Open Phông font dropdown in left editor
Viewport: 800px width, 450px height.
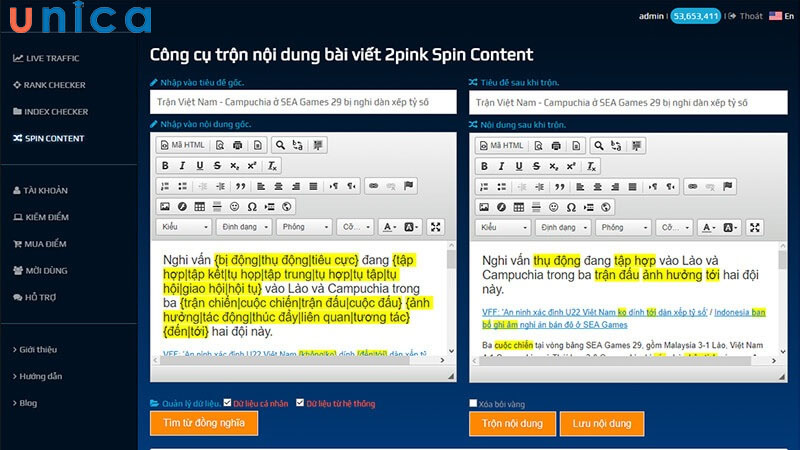tap(304, 227)
